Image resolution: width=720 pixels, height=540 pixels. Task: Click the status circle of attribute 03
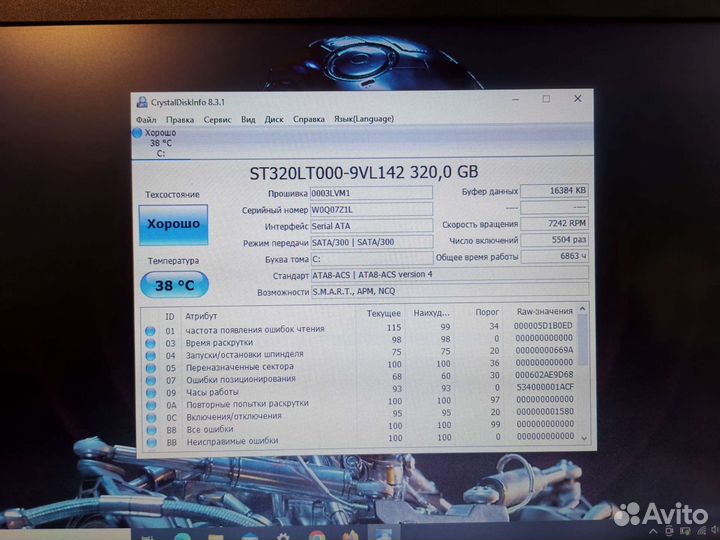150,343
